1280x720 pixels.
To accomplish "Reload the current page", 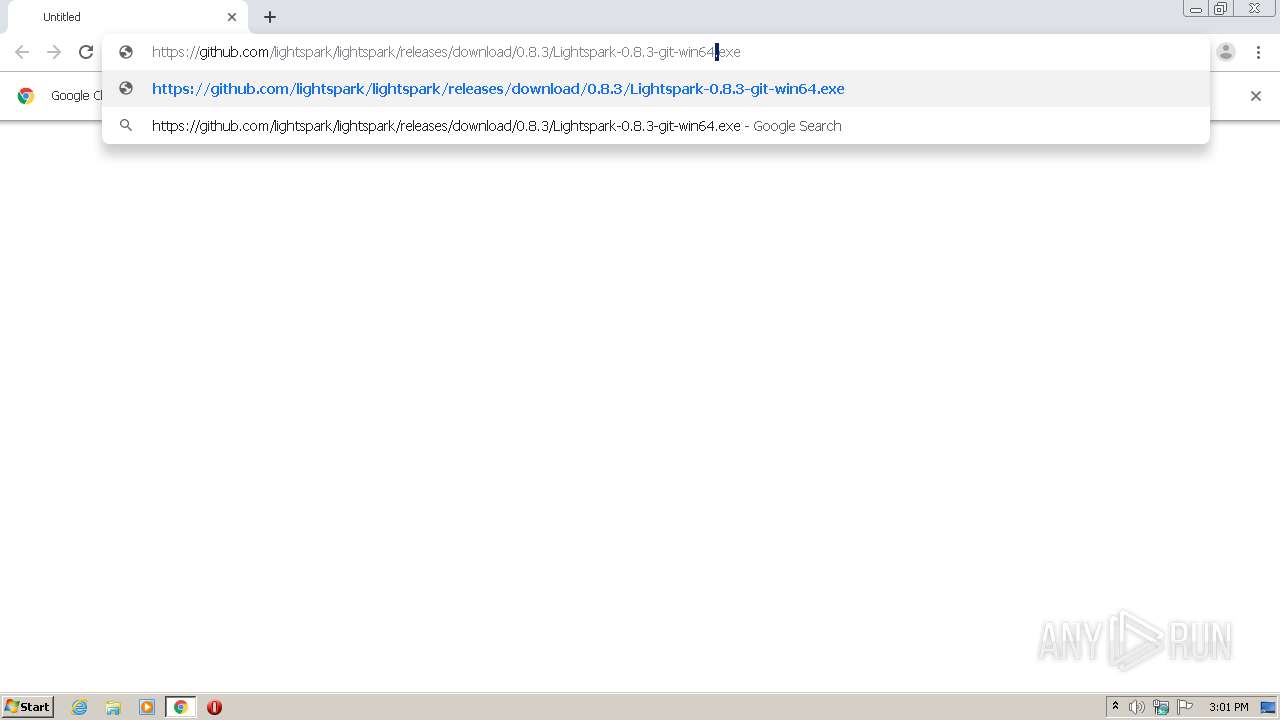I will tap(86, 52).
